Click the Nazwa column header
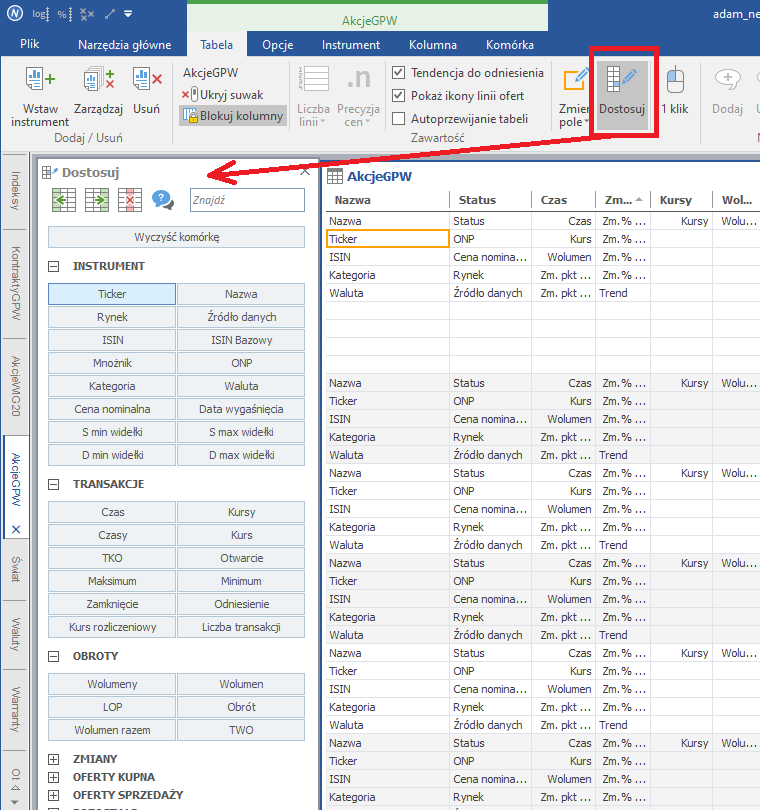The width and height of the screenshot is (760, 810). click(x=387, y=200)
